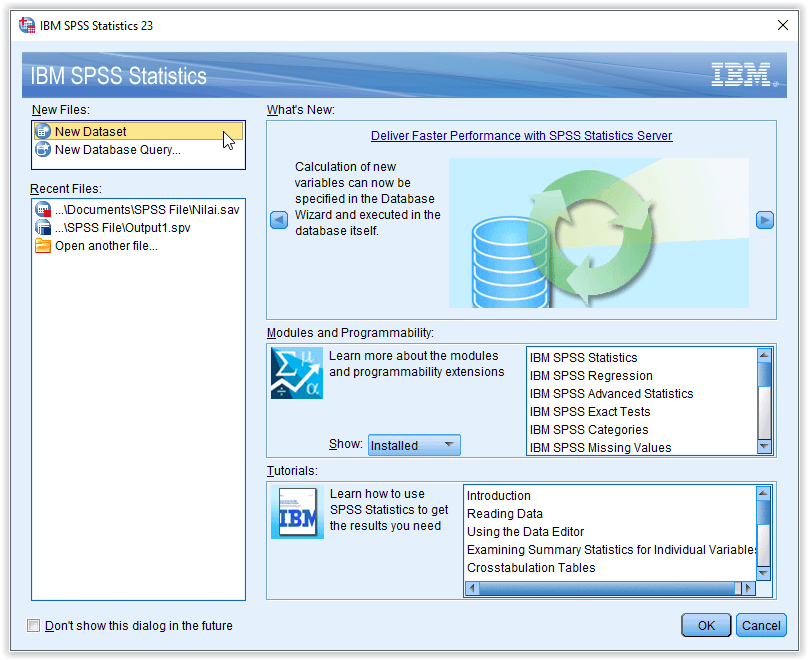Select New Database Query... entry
This screenshot has height=660, width=808.
point(138,149)
